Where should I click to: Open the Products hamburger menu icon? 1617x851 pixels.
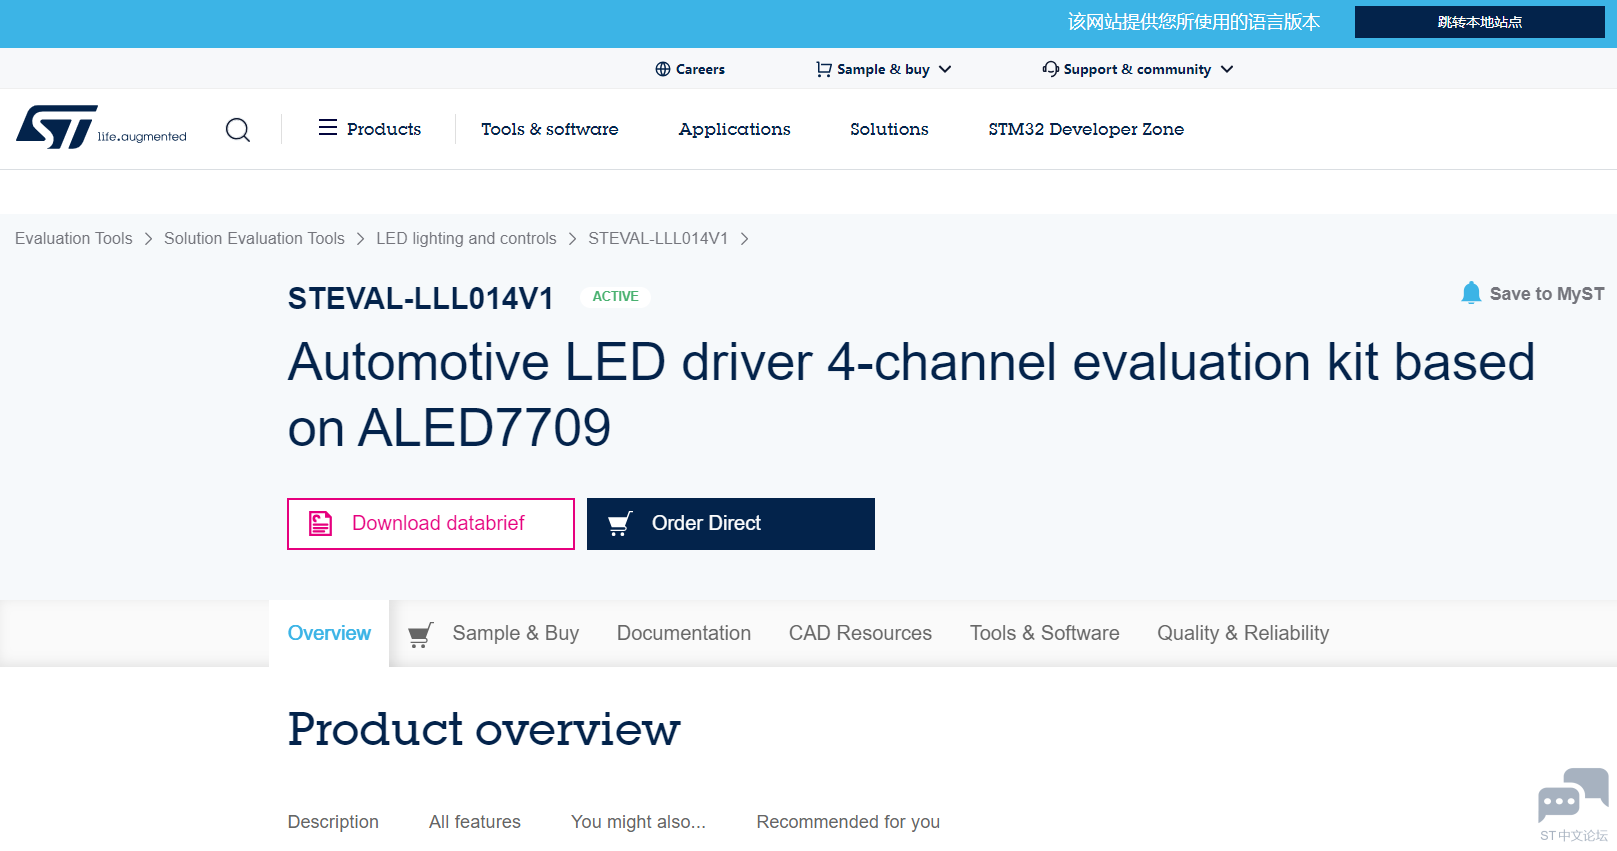328,127
